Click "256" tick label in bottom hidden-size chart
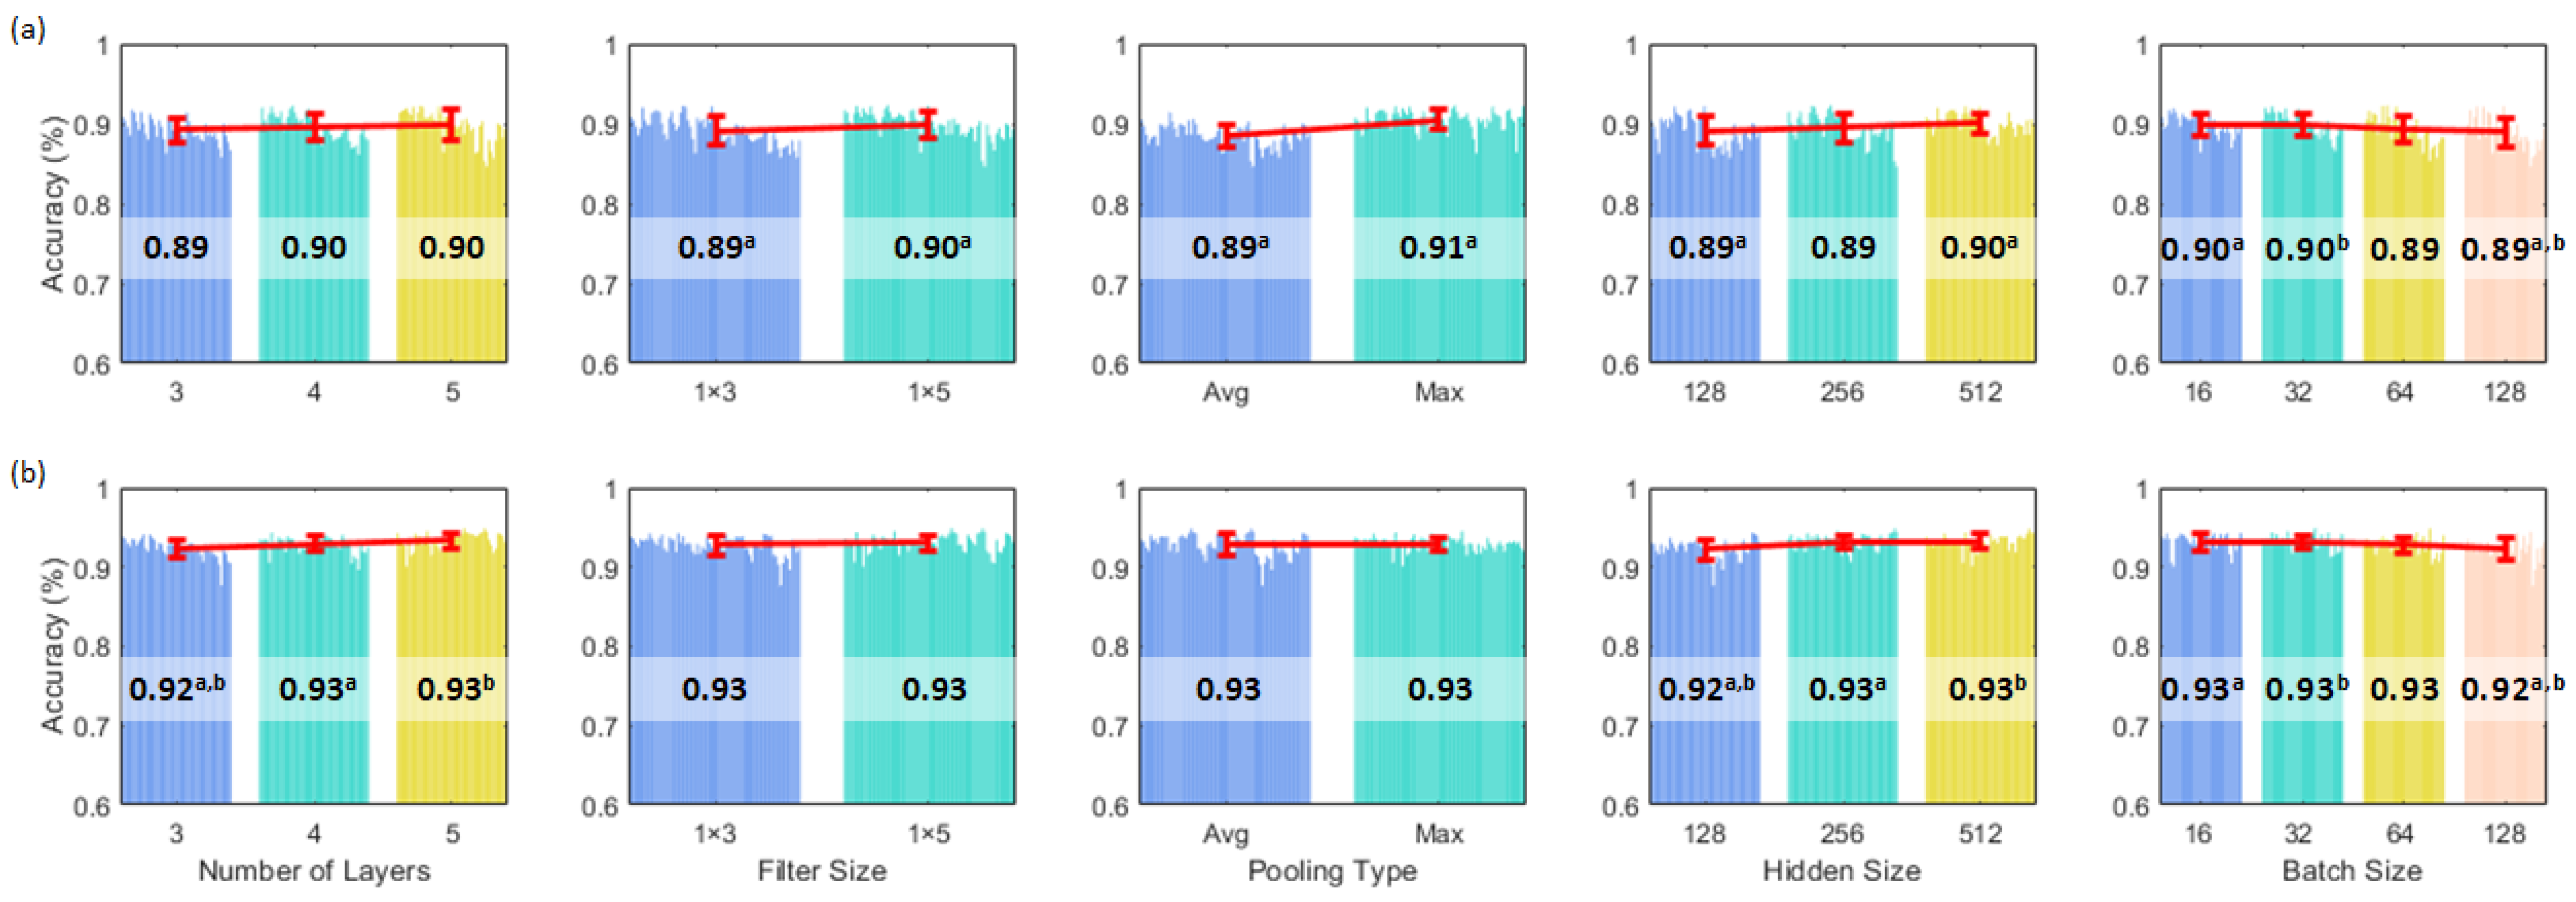Screen dimensions: 2576x902 [1842, 834]
